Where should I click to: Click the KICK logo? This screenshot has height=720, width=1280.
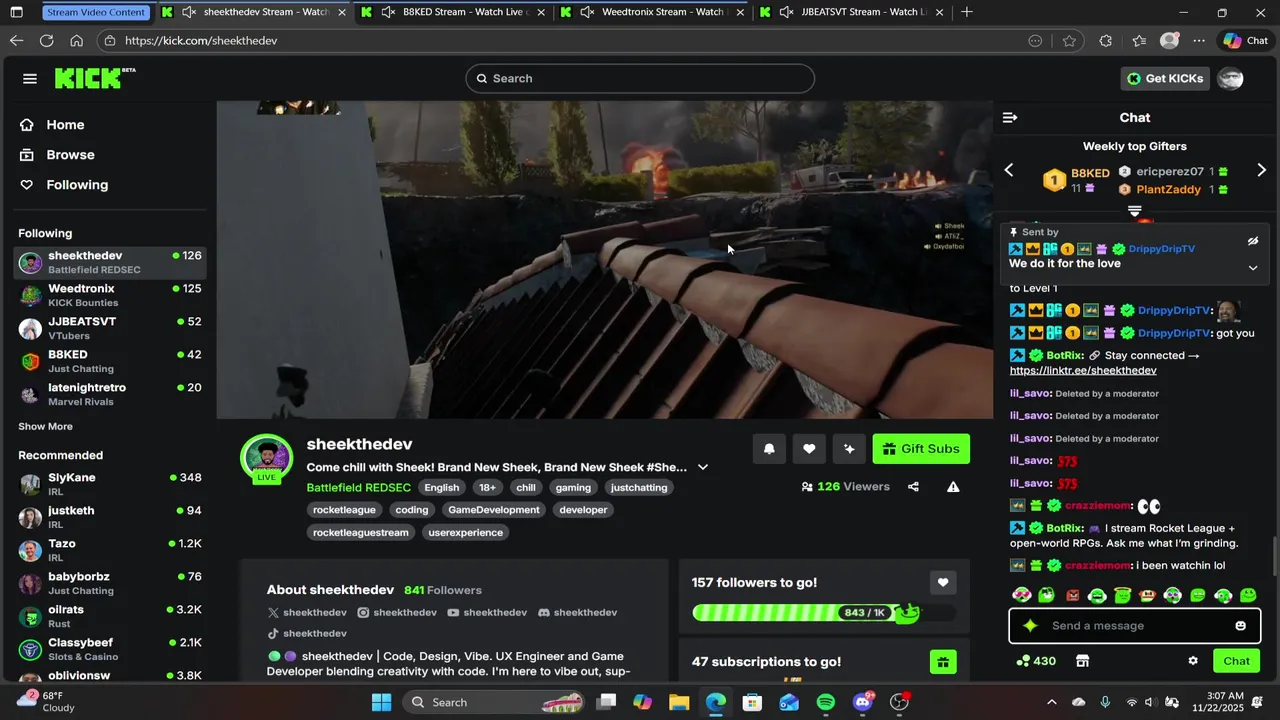94,78
